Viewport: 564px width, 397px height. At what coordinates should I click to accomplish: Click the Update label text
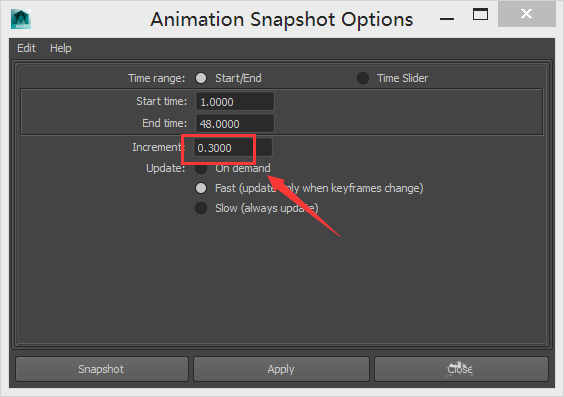(165, 168)
